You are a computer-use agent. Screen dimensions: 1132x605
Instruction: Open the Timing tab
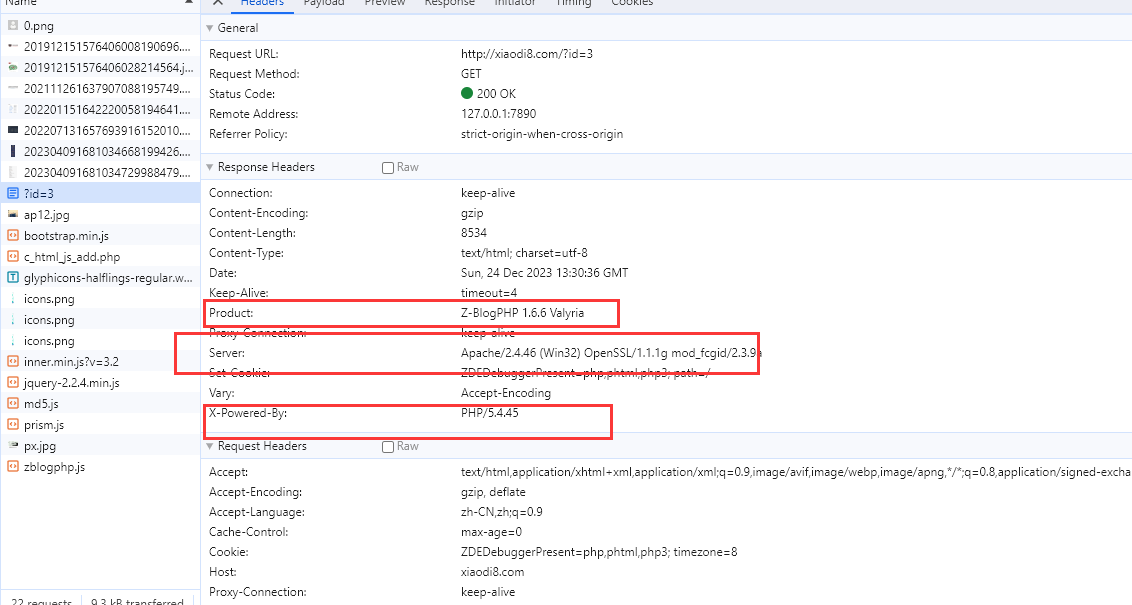pyautogui.click(x=573, y=3)
